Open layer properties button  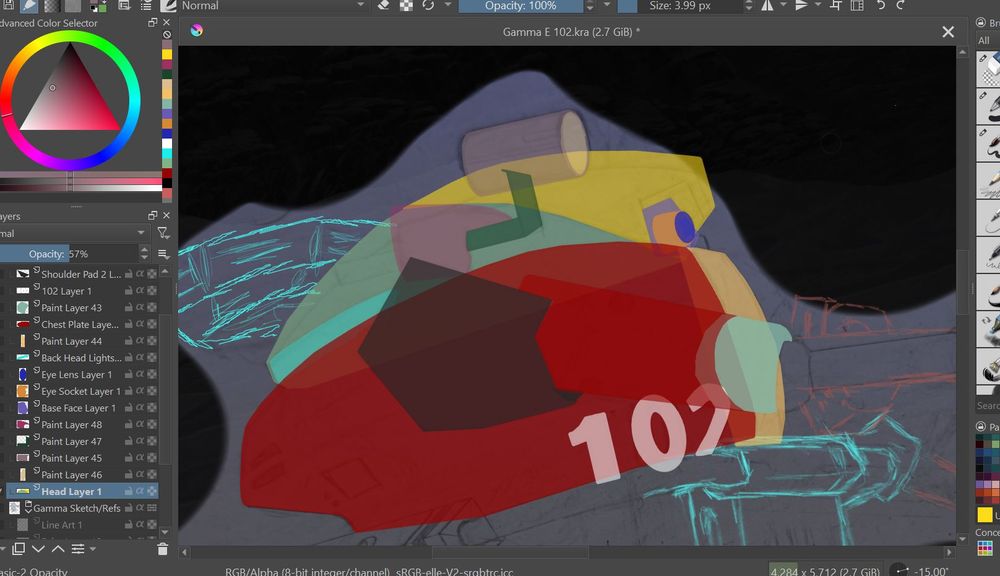pyautogui.click(x=78, y=549)
